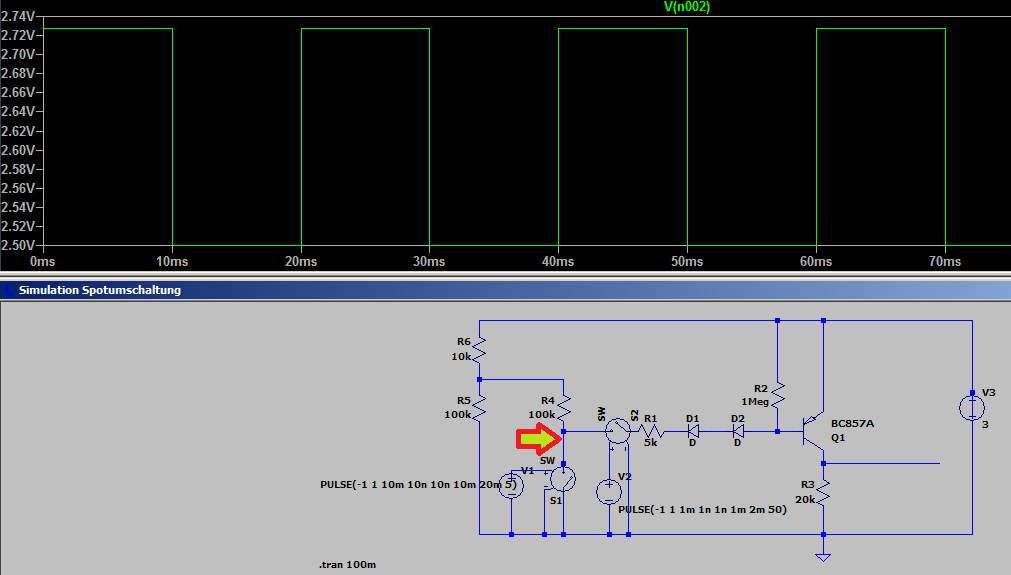Select the S2 switch symbol
Viewport: 1011px width, 575px height.
618,431
